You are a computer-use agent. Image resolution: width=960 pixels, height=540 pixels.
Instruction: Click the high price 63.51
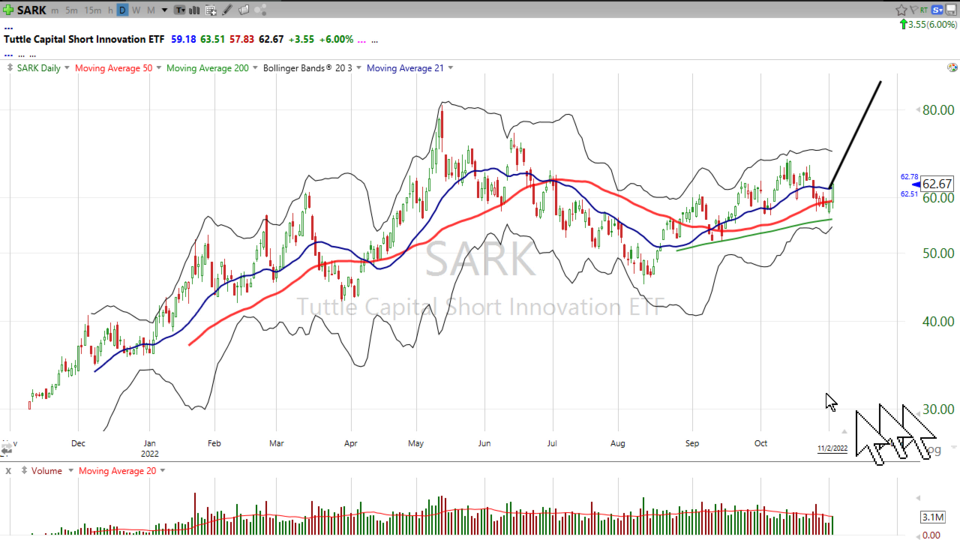tap(212, 39)
